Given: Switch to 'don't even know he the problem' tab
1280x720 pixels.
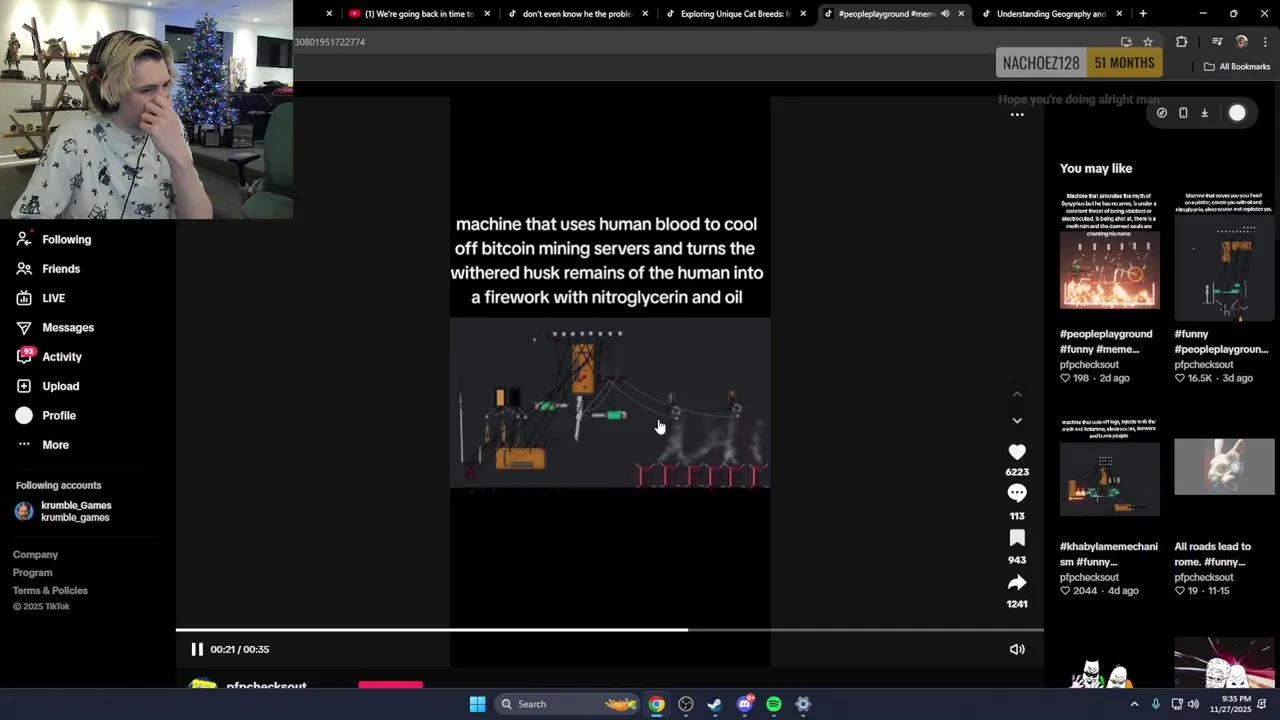Looking at the screenshot, I should (577, 14).
